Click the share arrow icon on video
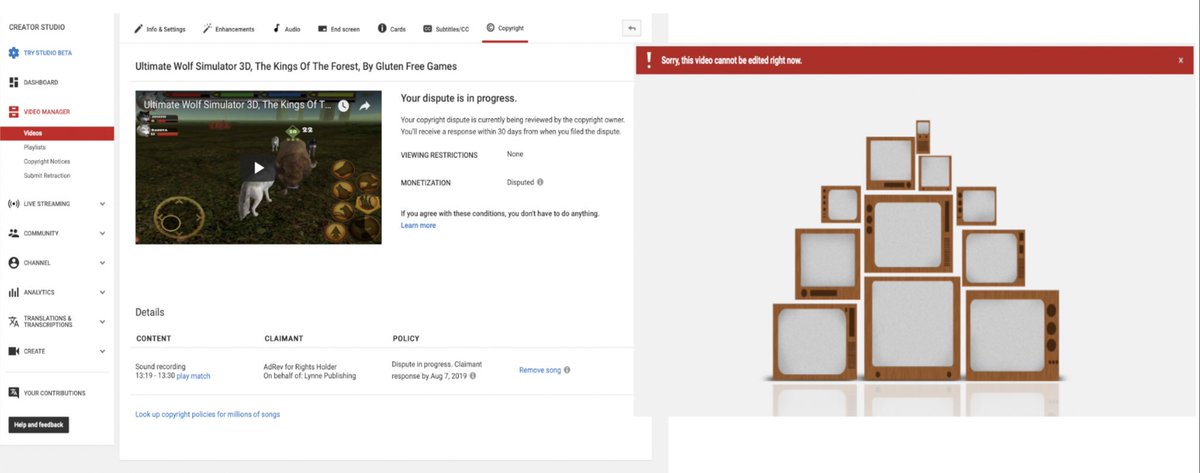 [365, 105]
